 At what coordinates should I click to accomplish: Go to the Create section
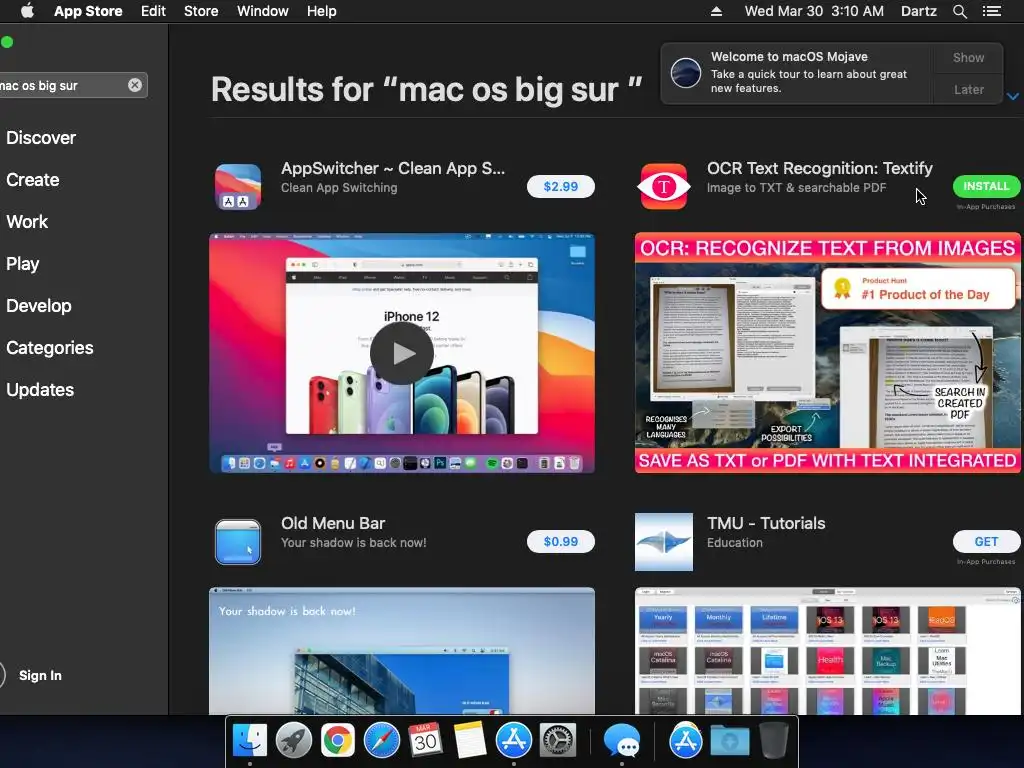point(33,180)
